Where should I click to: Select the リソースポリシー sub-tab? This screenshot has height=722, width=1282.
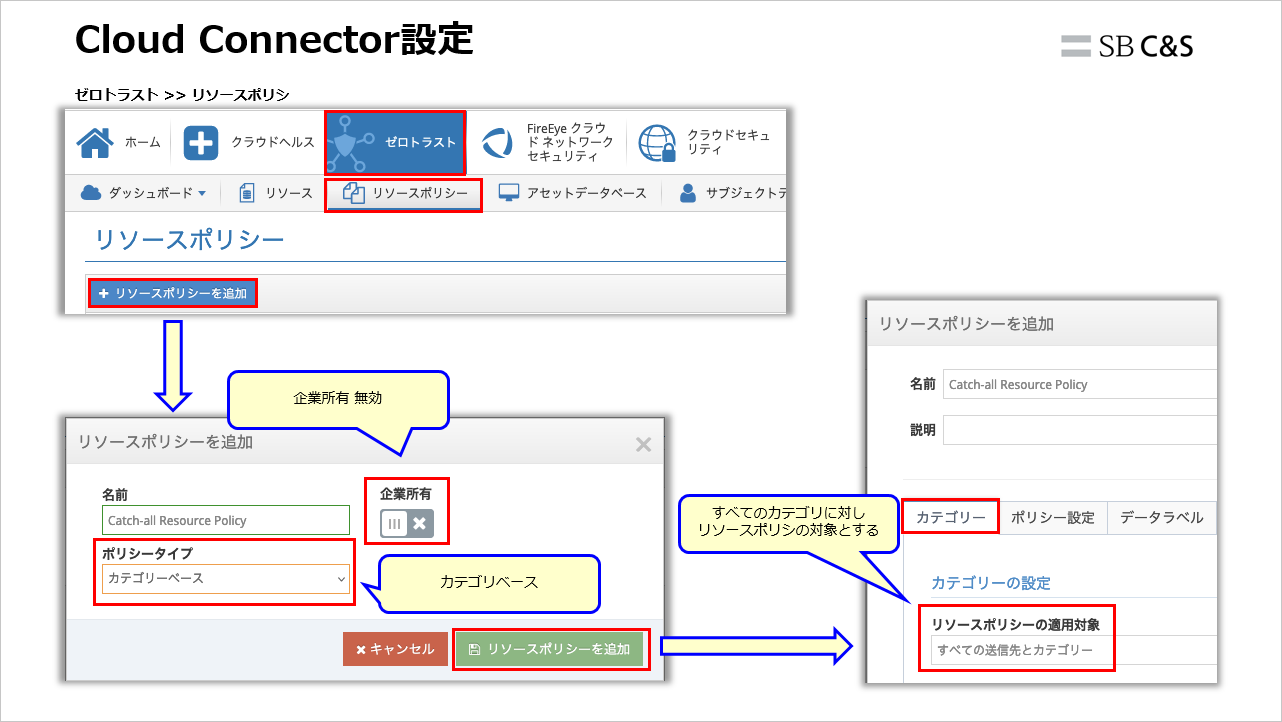point(404,193)
